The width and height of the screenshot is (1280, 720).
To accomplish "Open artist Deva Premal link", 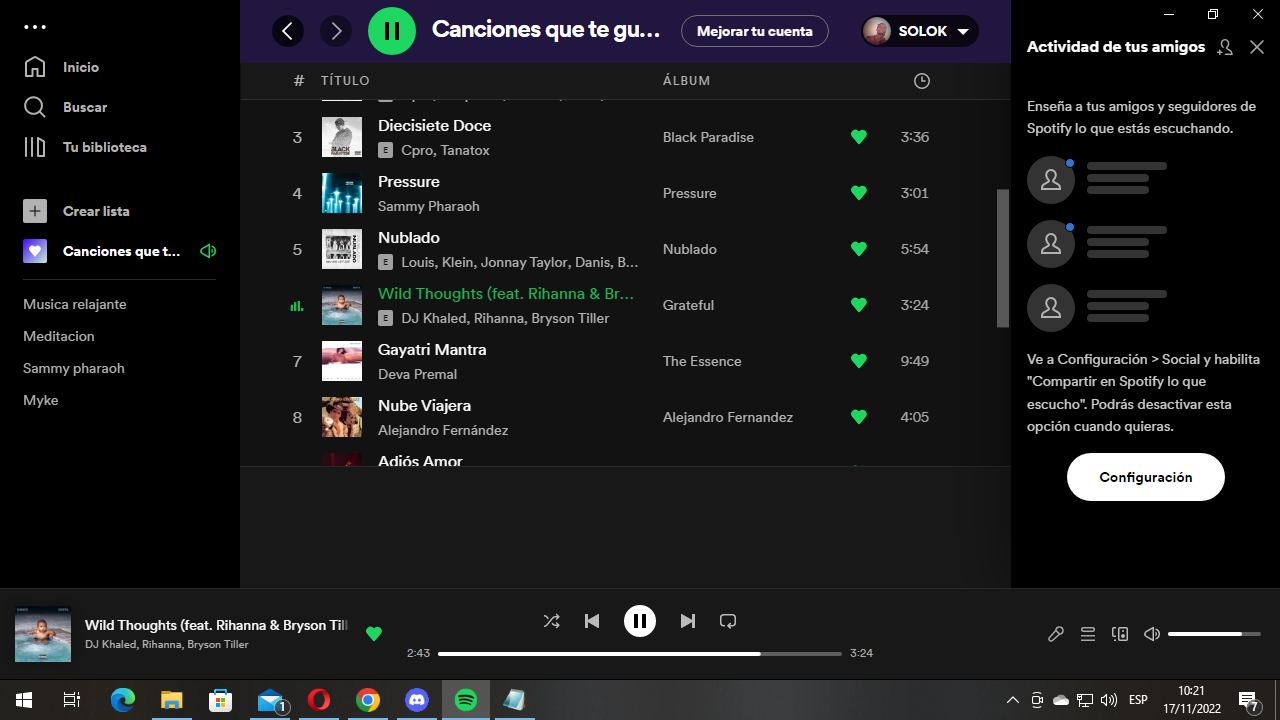I will click(417, 374).
